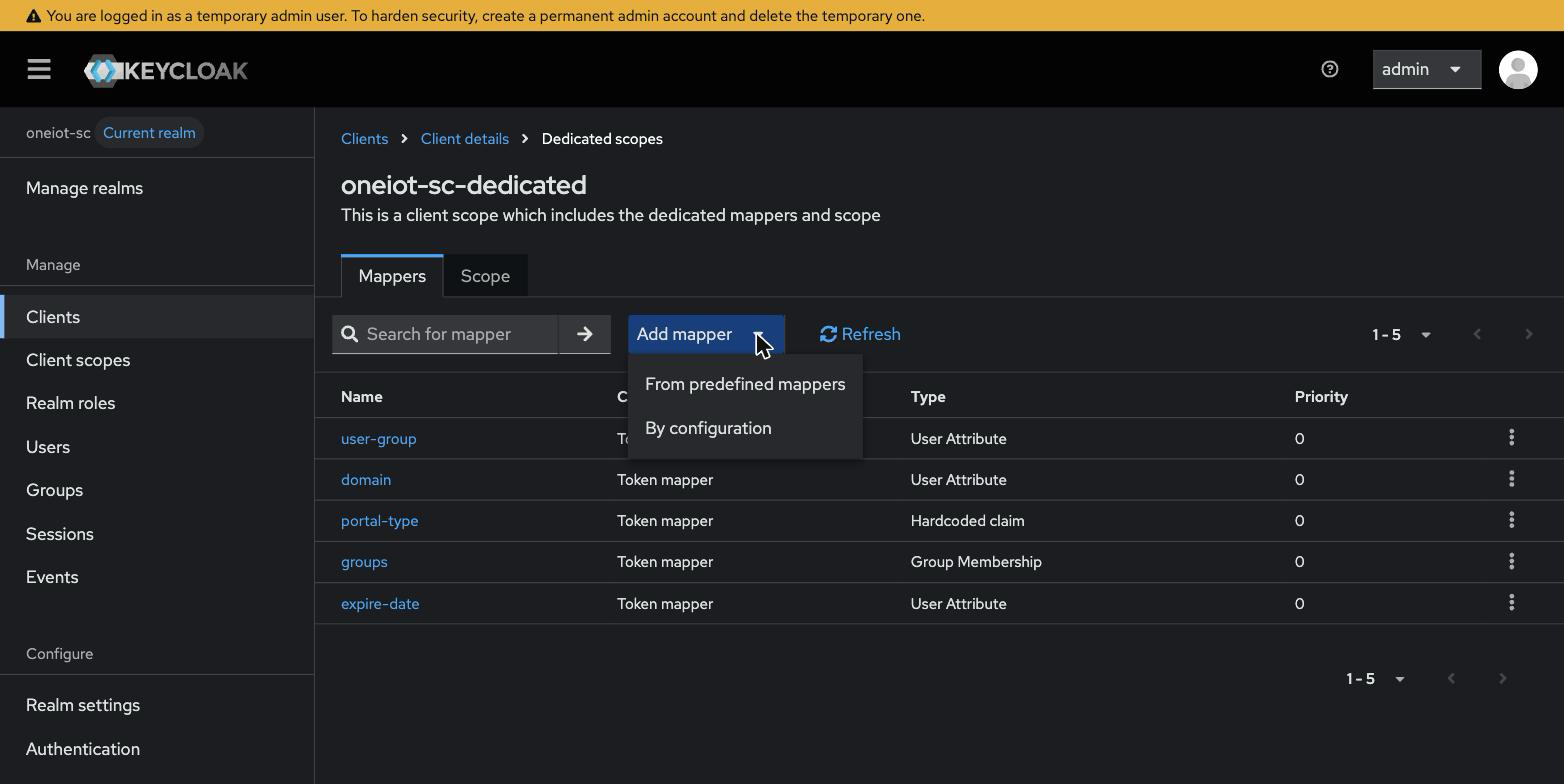This screenshot has width=1564, height=784.
Task: Open Events in sidebar
Action: coord(157,577)
